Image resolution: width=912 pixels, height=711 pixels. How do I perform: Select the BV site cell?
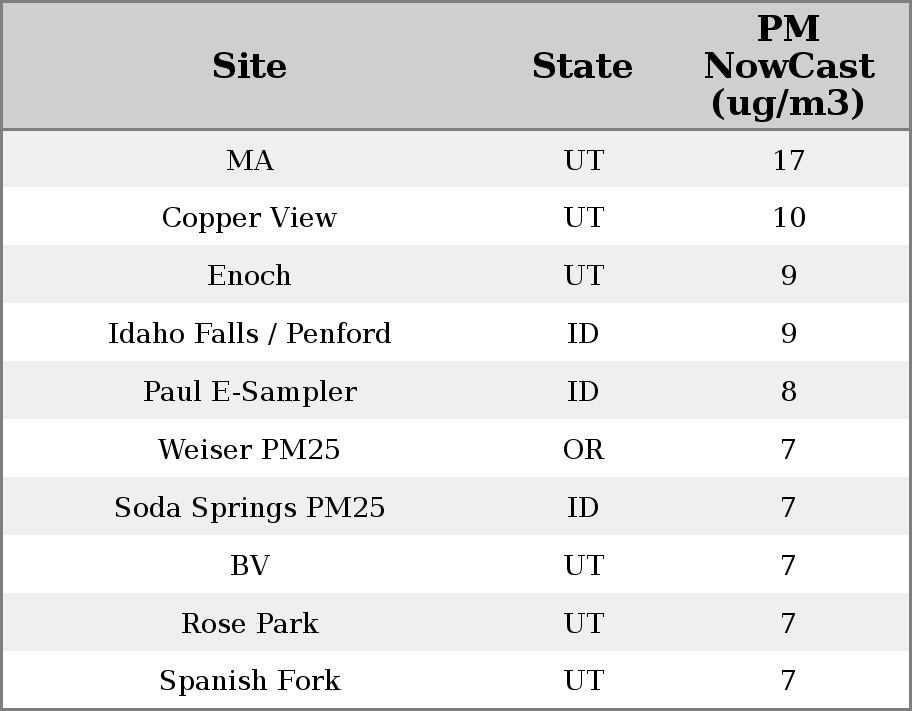pyautogui.click(x=249, y=566)
